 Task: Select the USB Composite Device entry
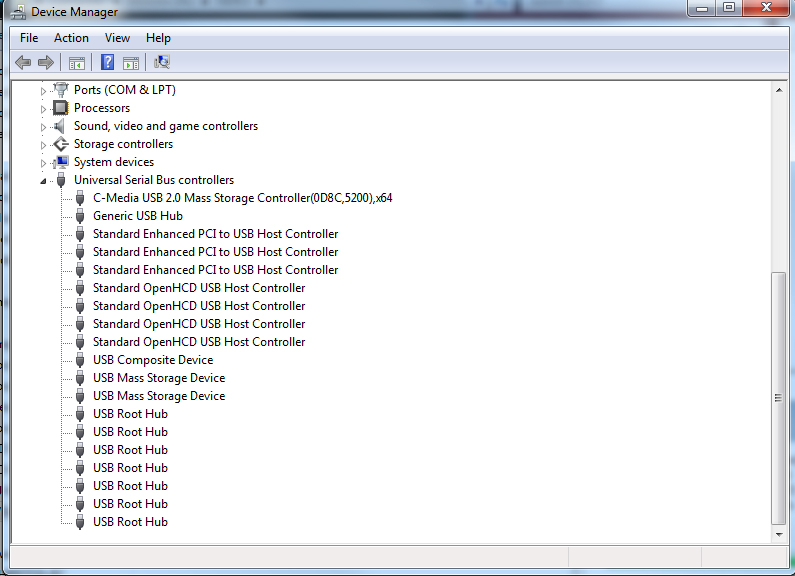pos(153,360)
